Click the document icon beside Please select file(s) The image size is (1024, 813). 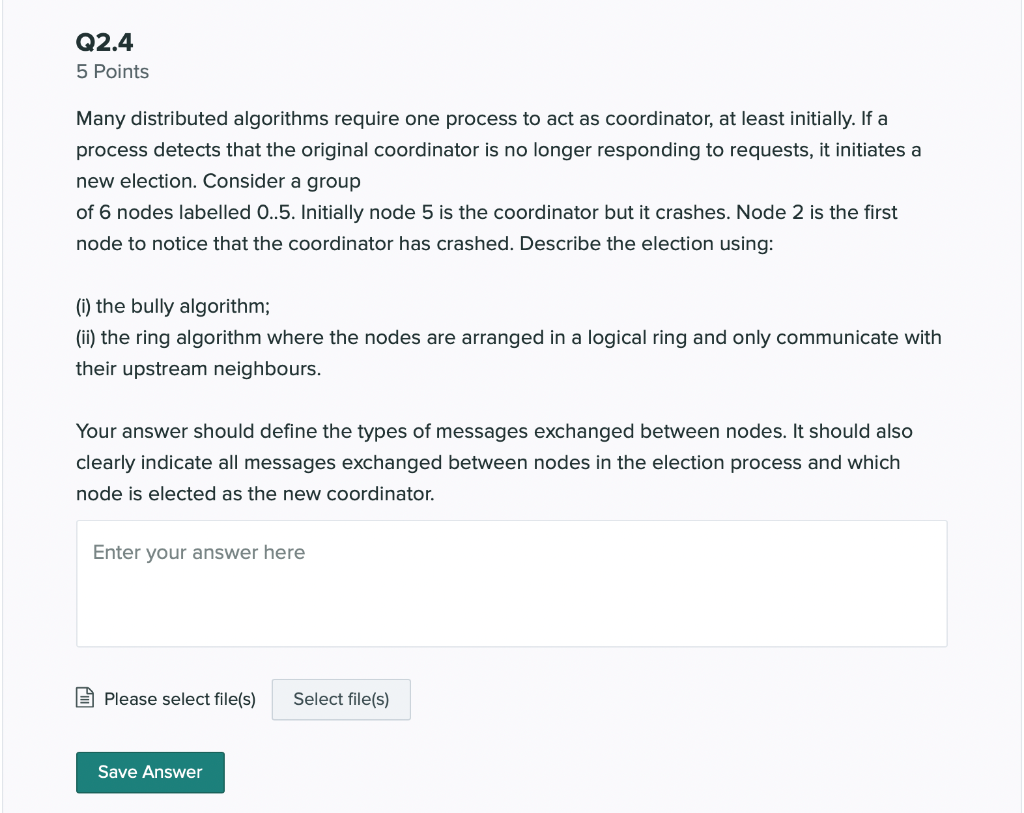tap(85, 697)
